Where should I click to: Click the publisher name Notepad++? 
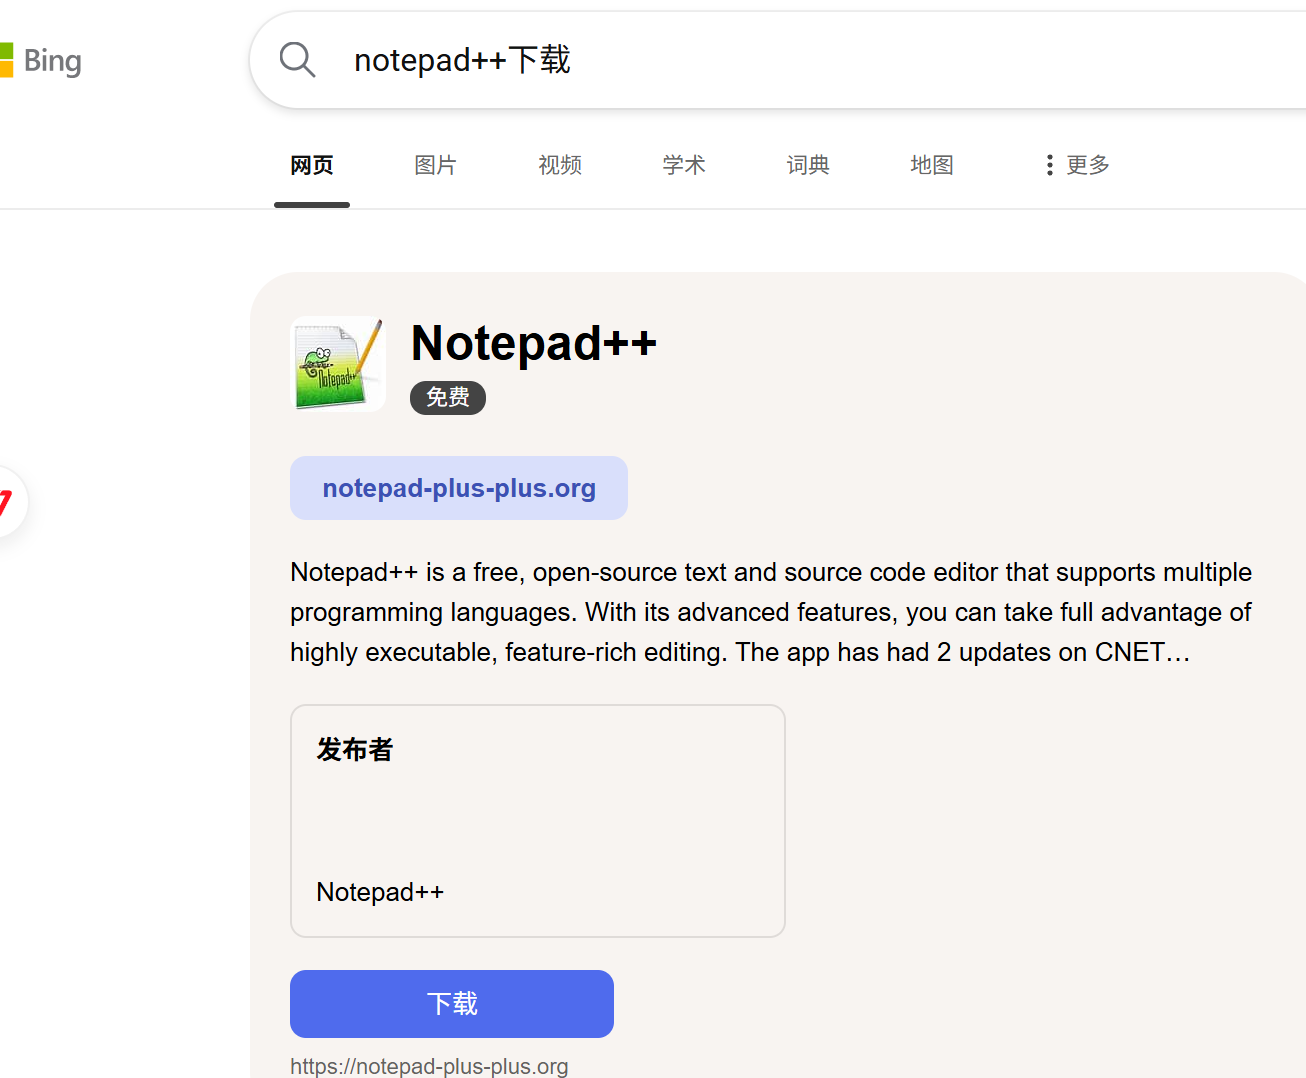pos(380,892)
